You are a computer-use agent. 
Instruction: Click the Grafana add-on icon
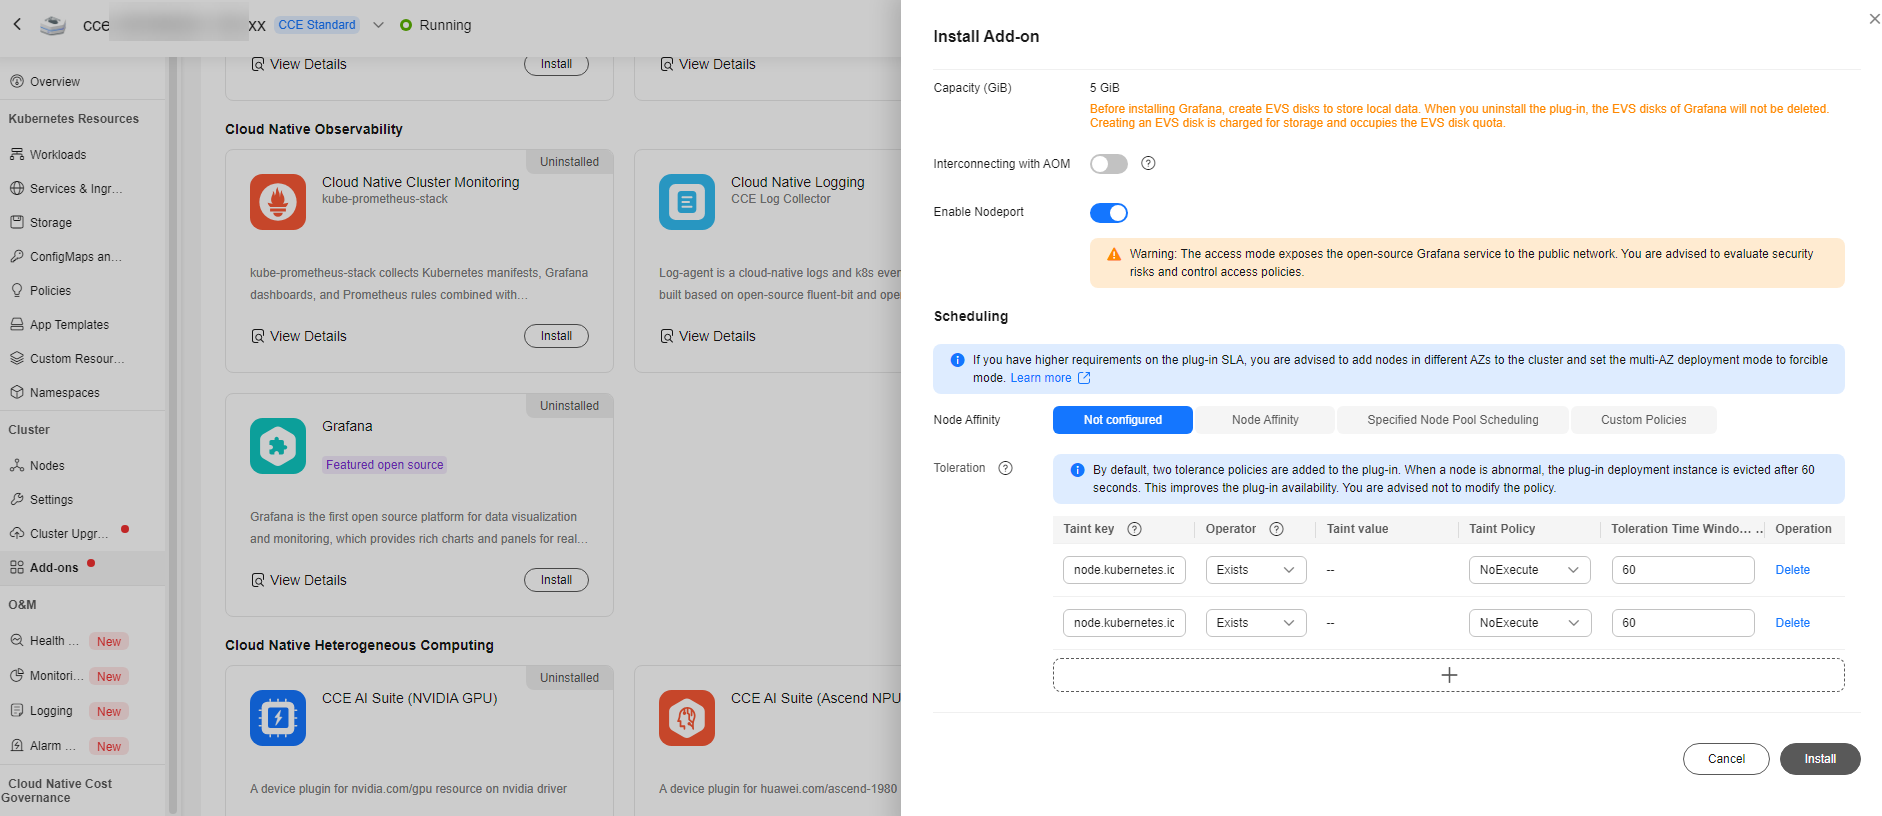278,446
